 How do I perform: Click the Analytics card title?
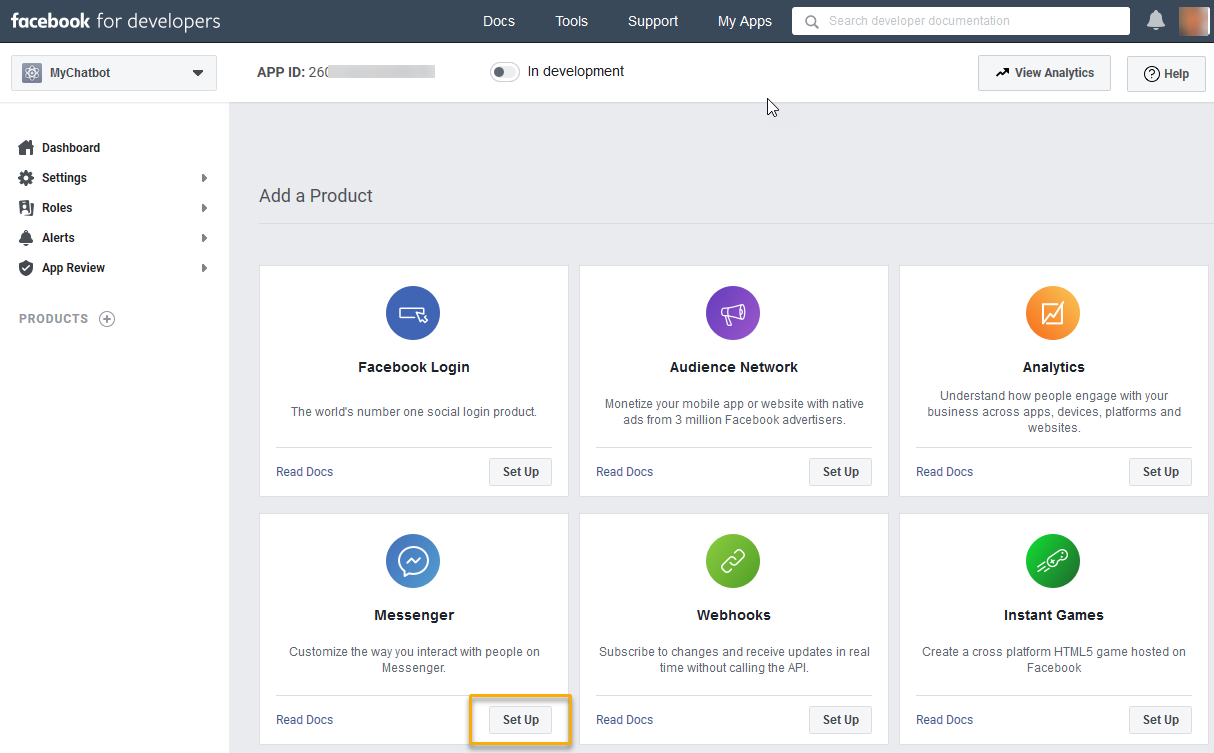[1054, 367]
